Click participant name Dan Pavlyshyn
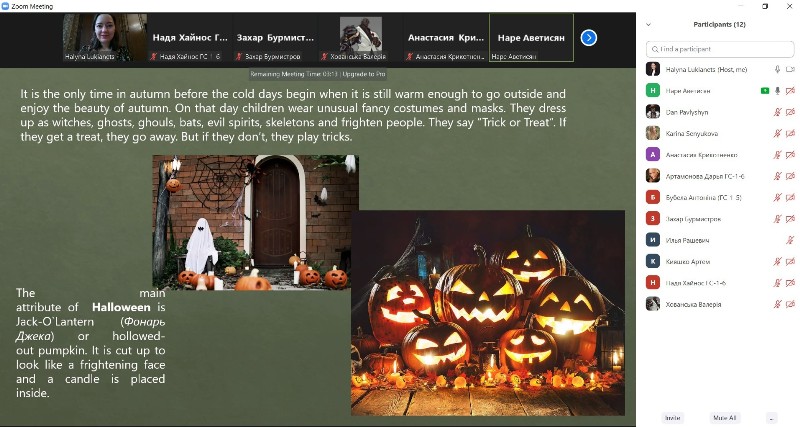800x427 pixels. point(687,112)
